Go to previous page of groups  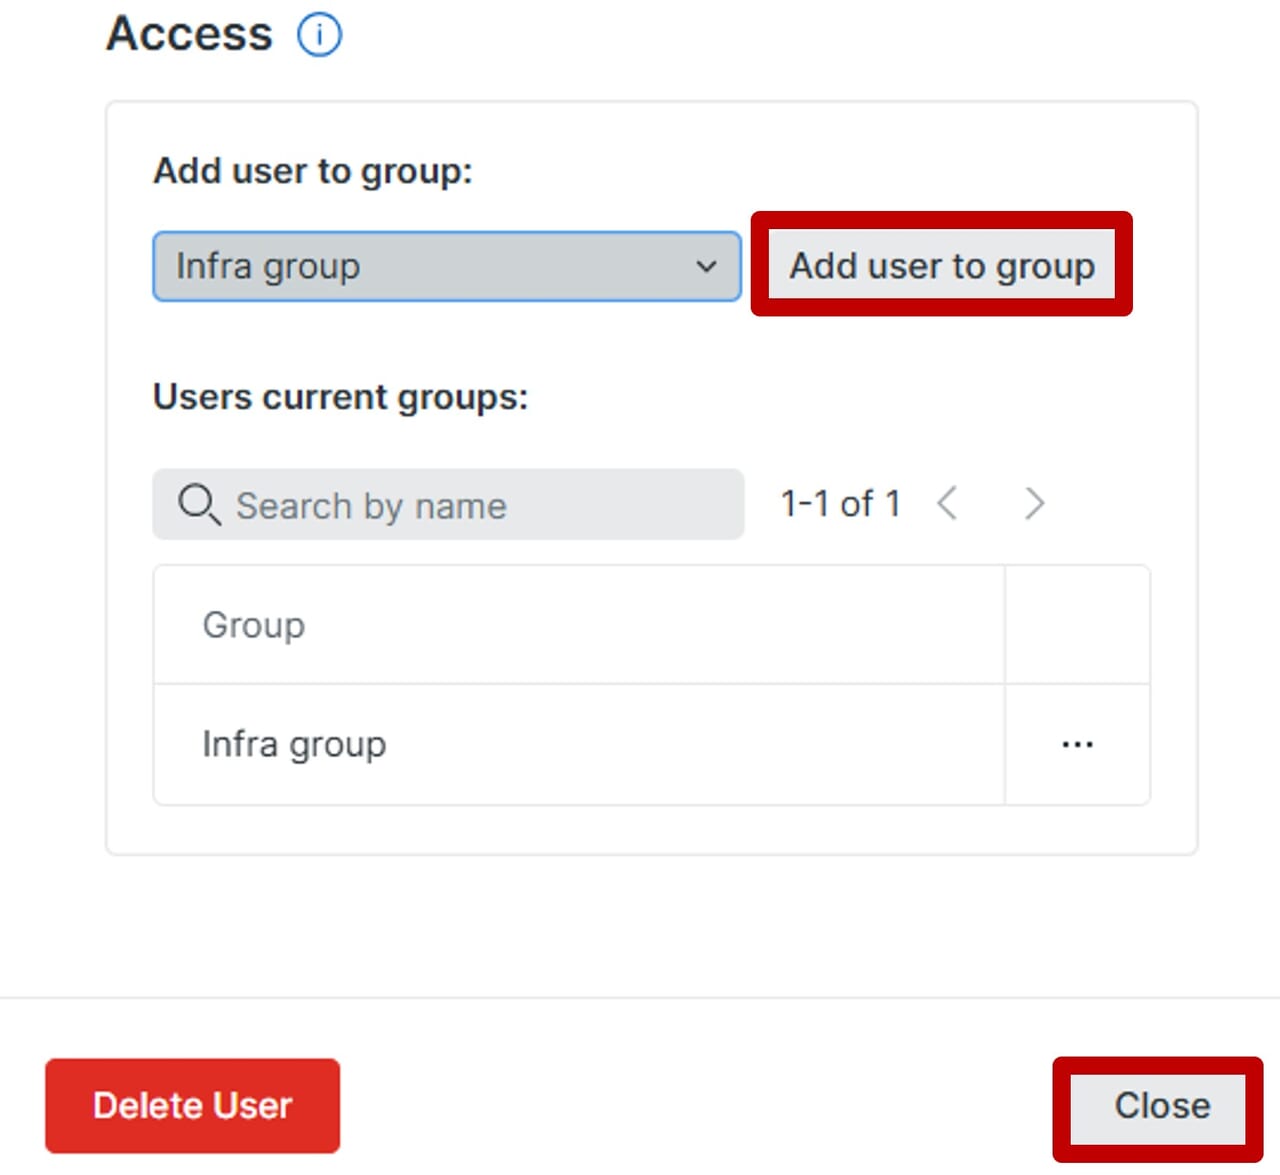(x=947, y=503)
